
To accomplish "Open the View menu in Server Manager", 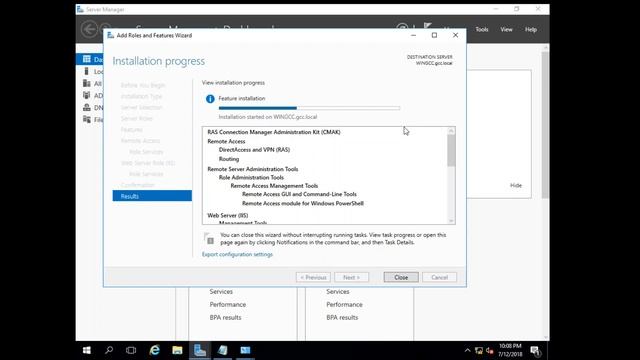I will point(506,29).
